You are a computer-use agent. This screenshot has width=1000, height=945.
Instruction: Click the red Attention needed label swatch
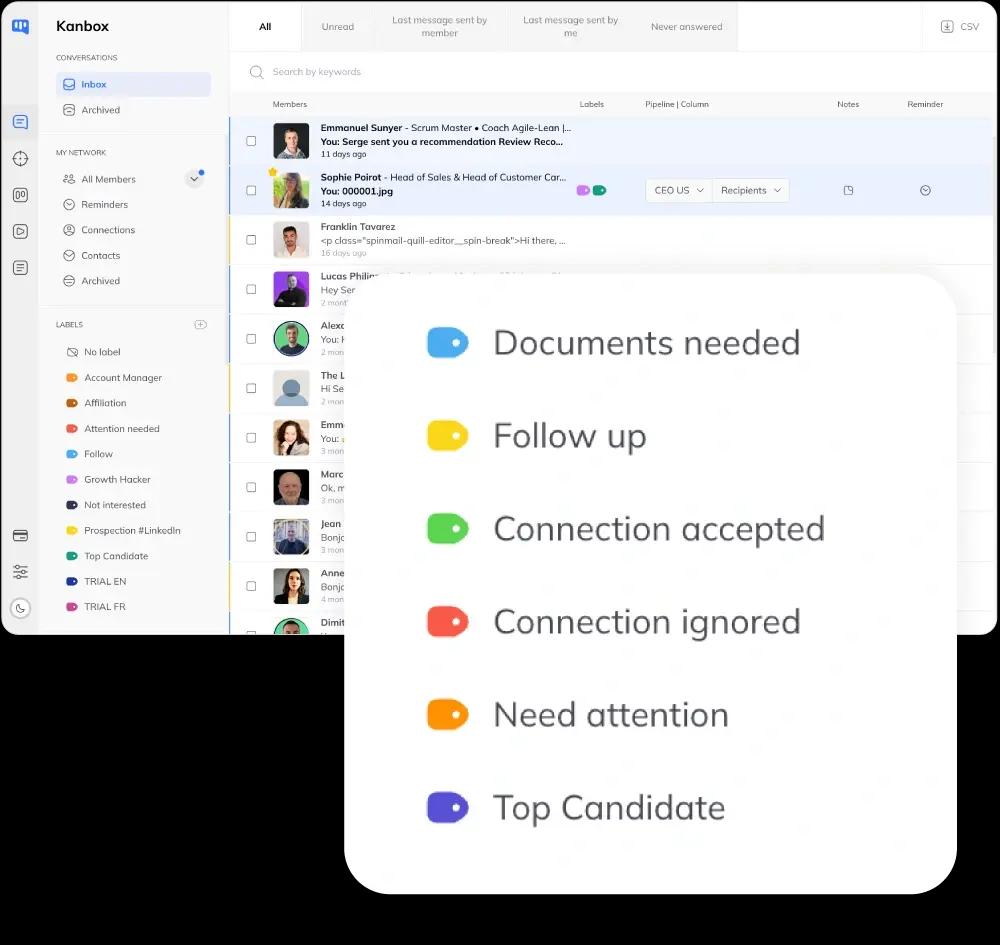[72, 429]
